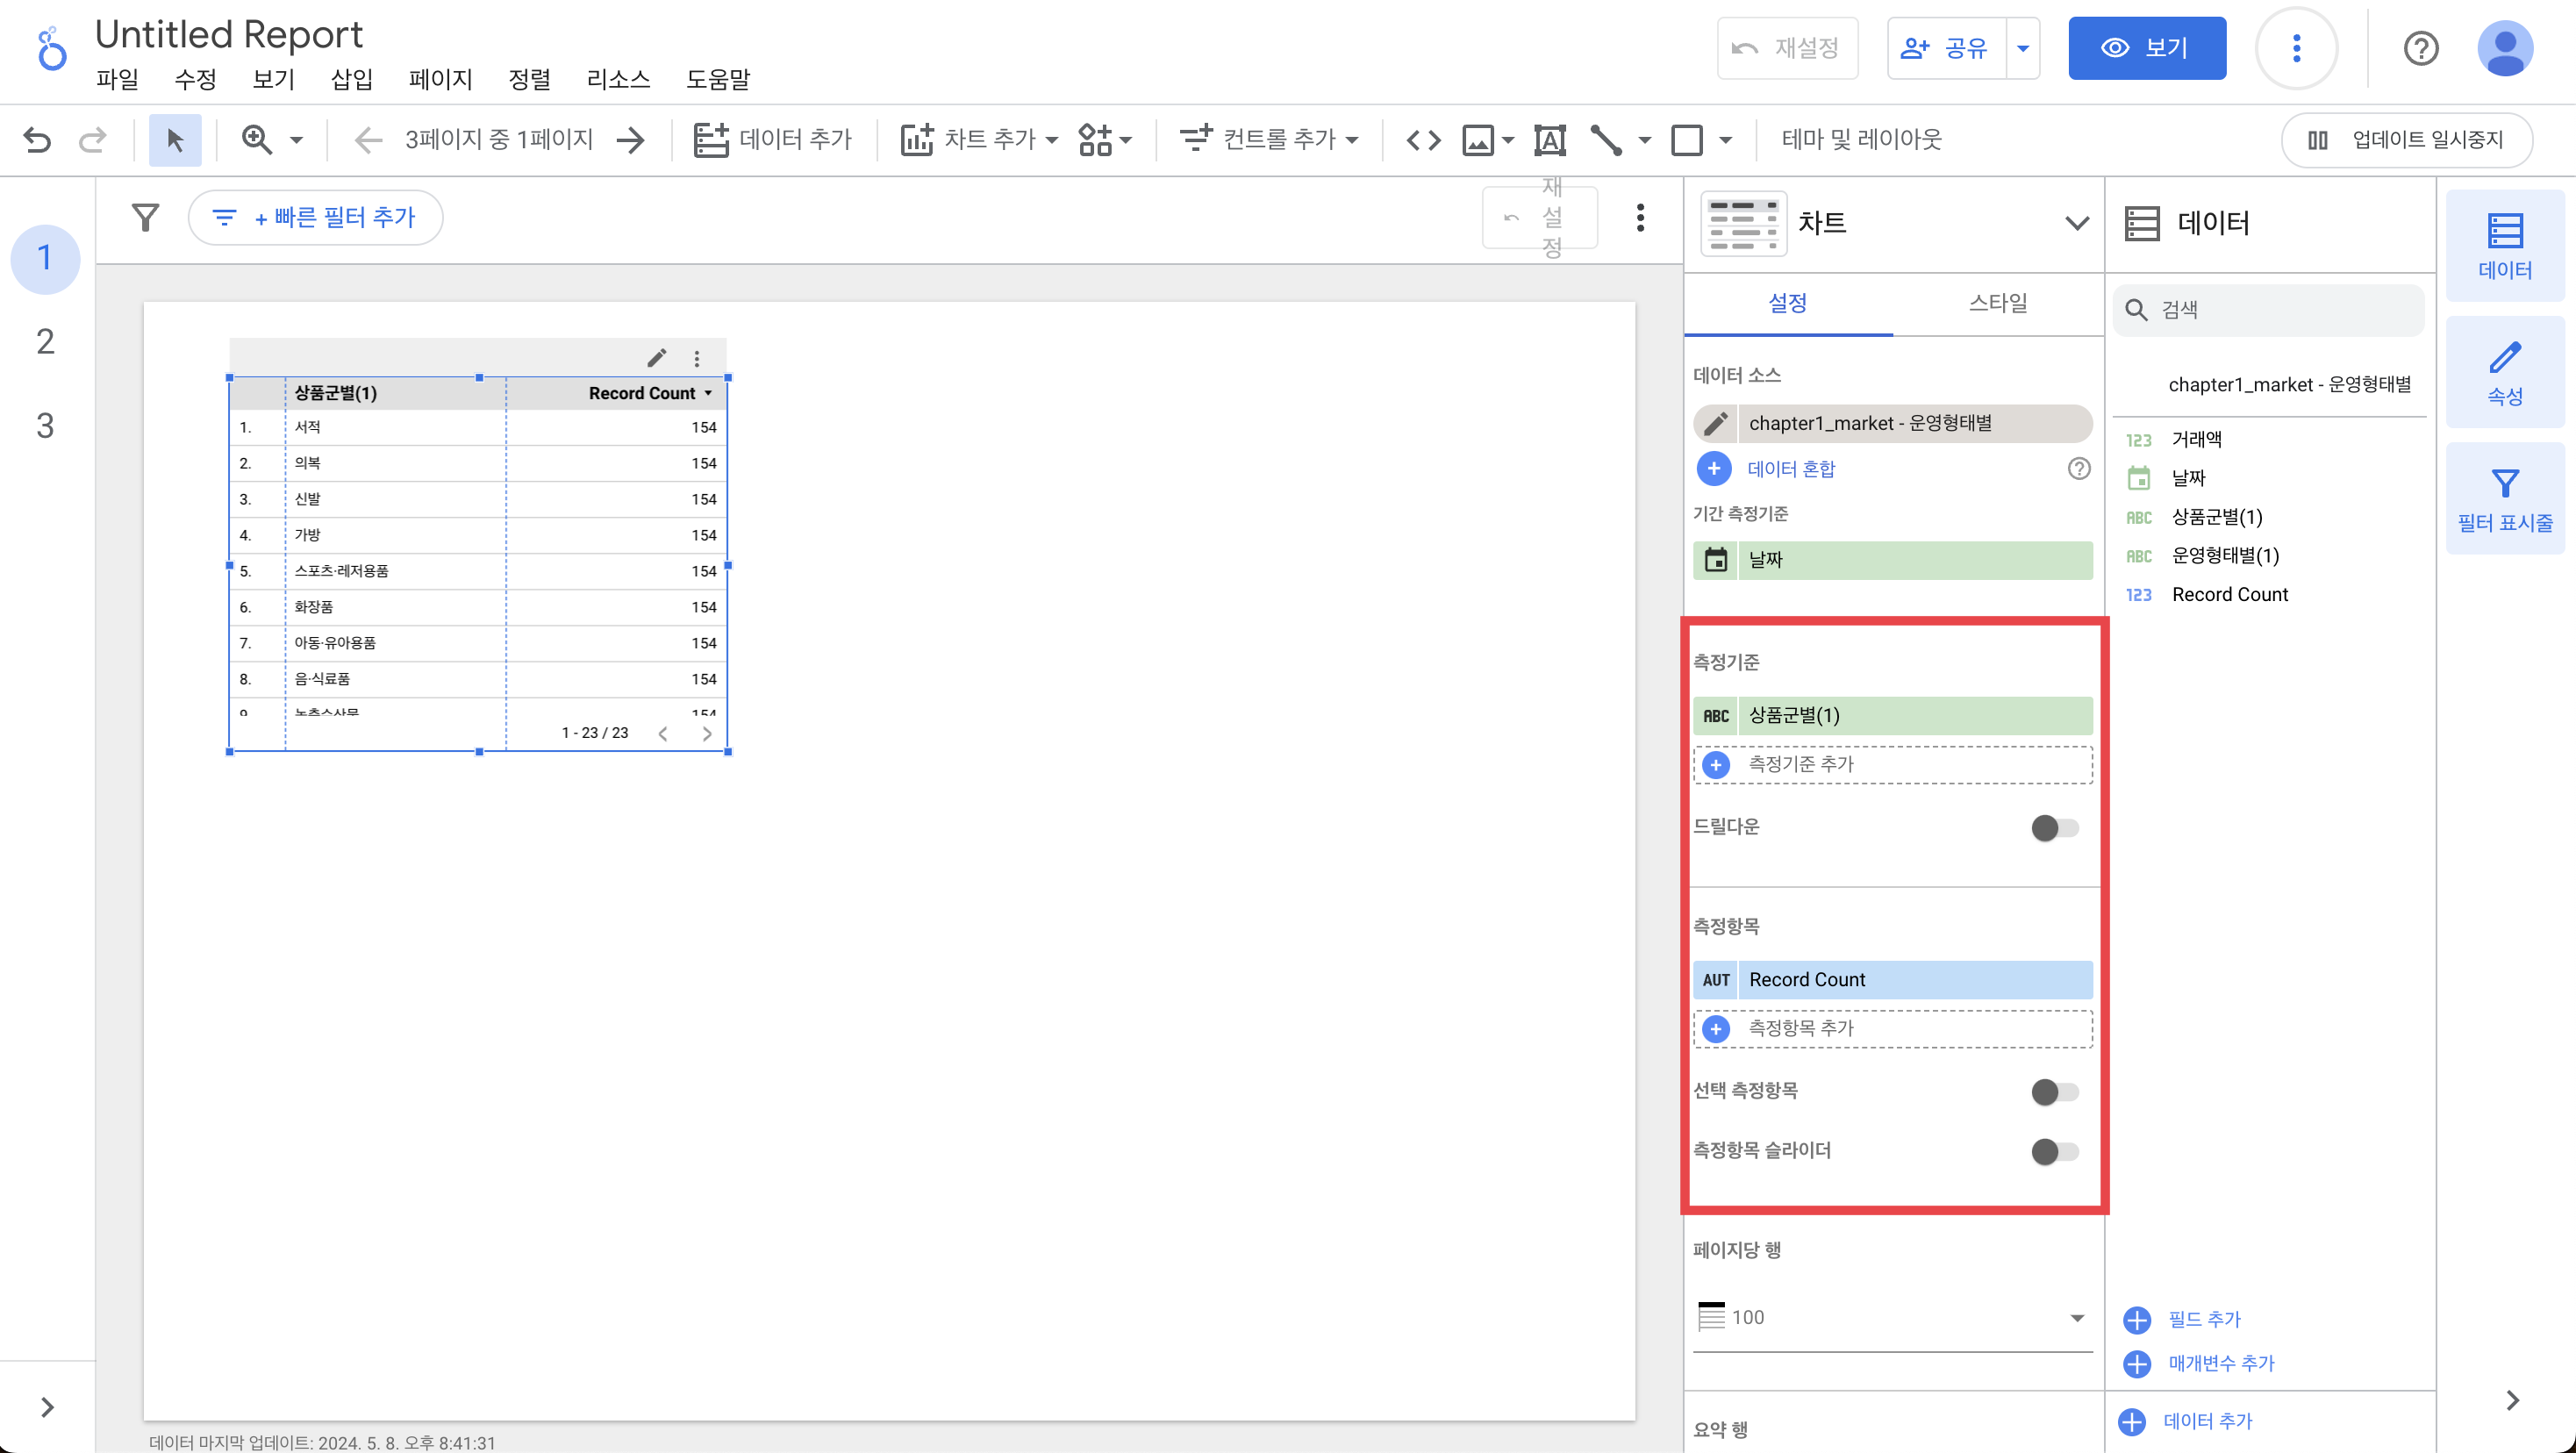This screenshot has height=1453, width=2576.
Task: Open the 리소스 menu
Action: (x=617, y=79)
